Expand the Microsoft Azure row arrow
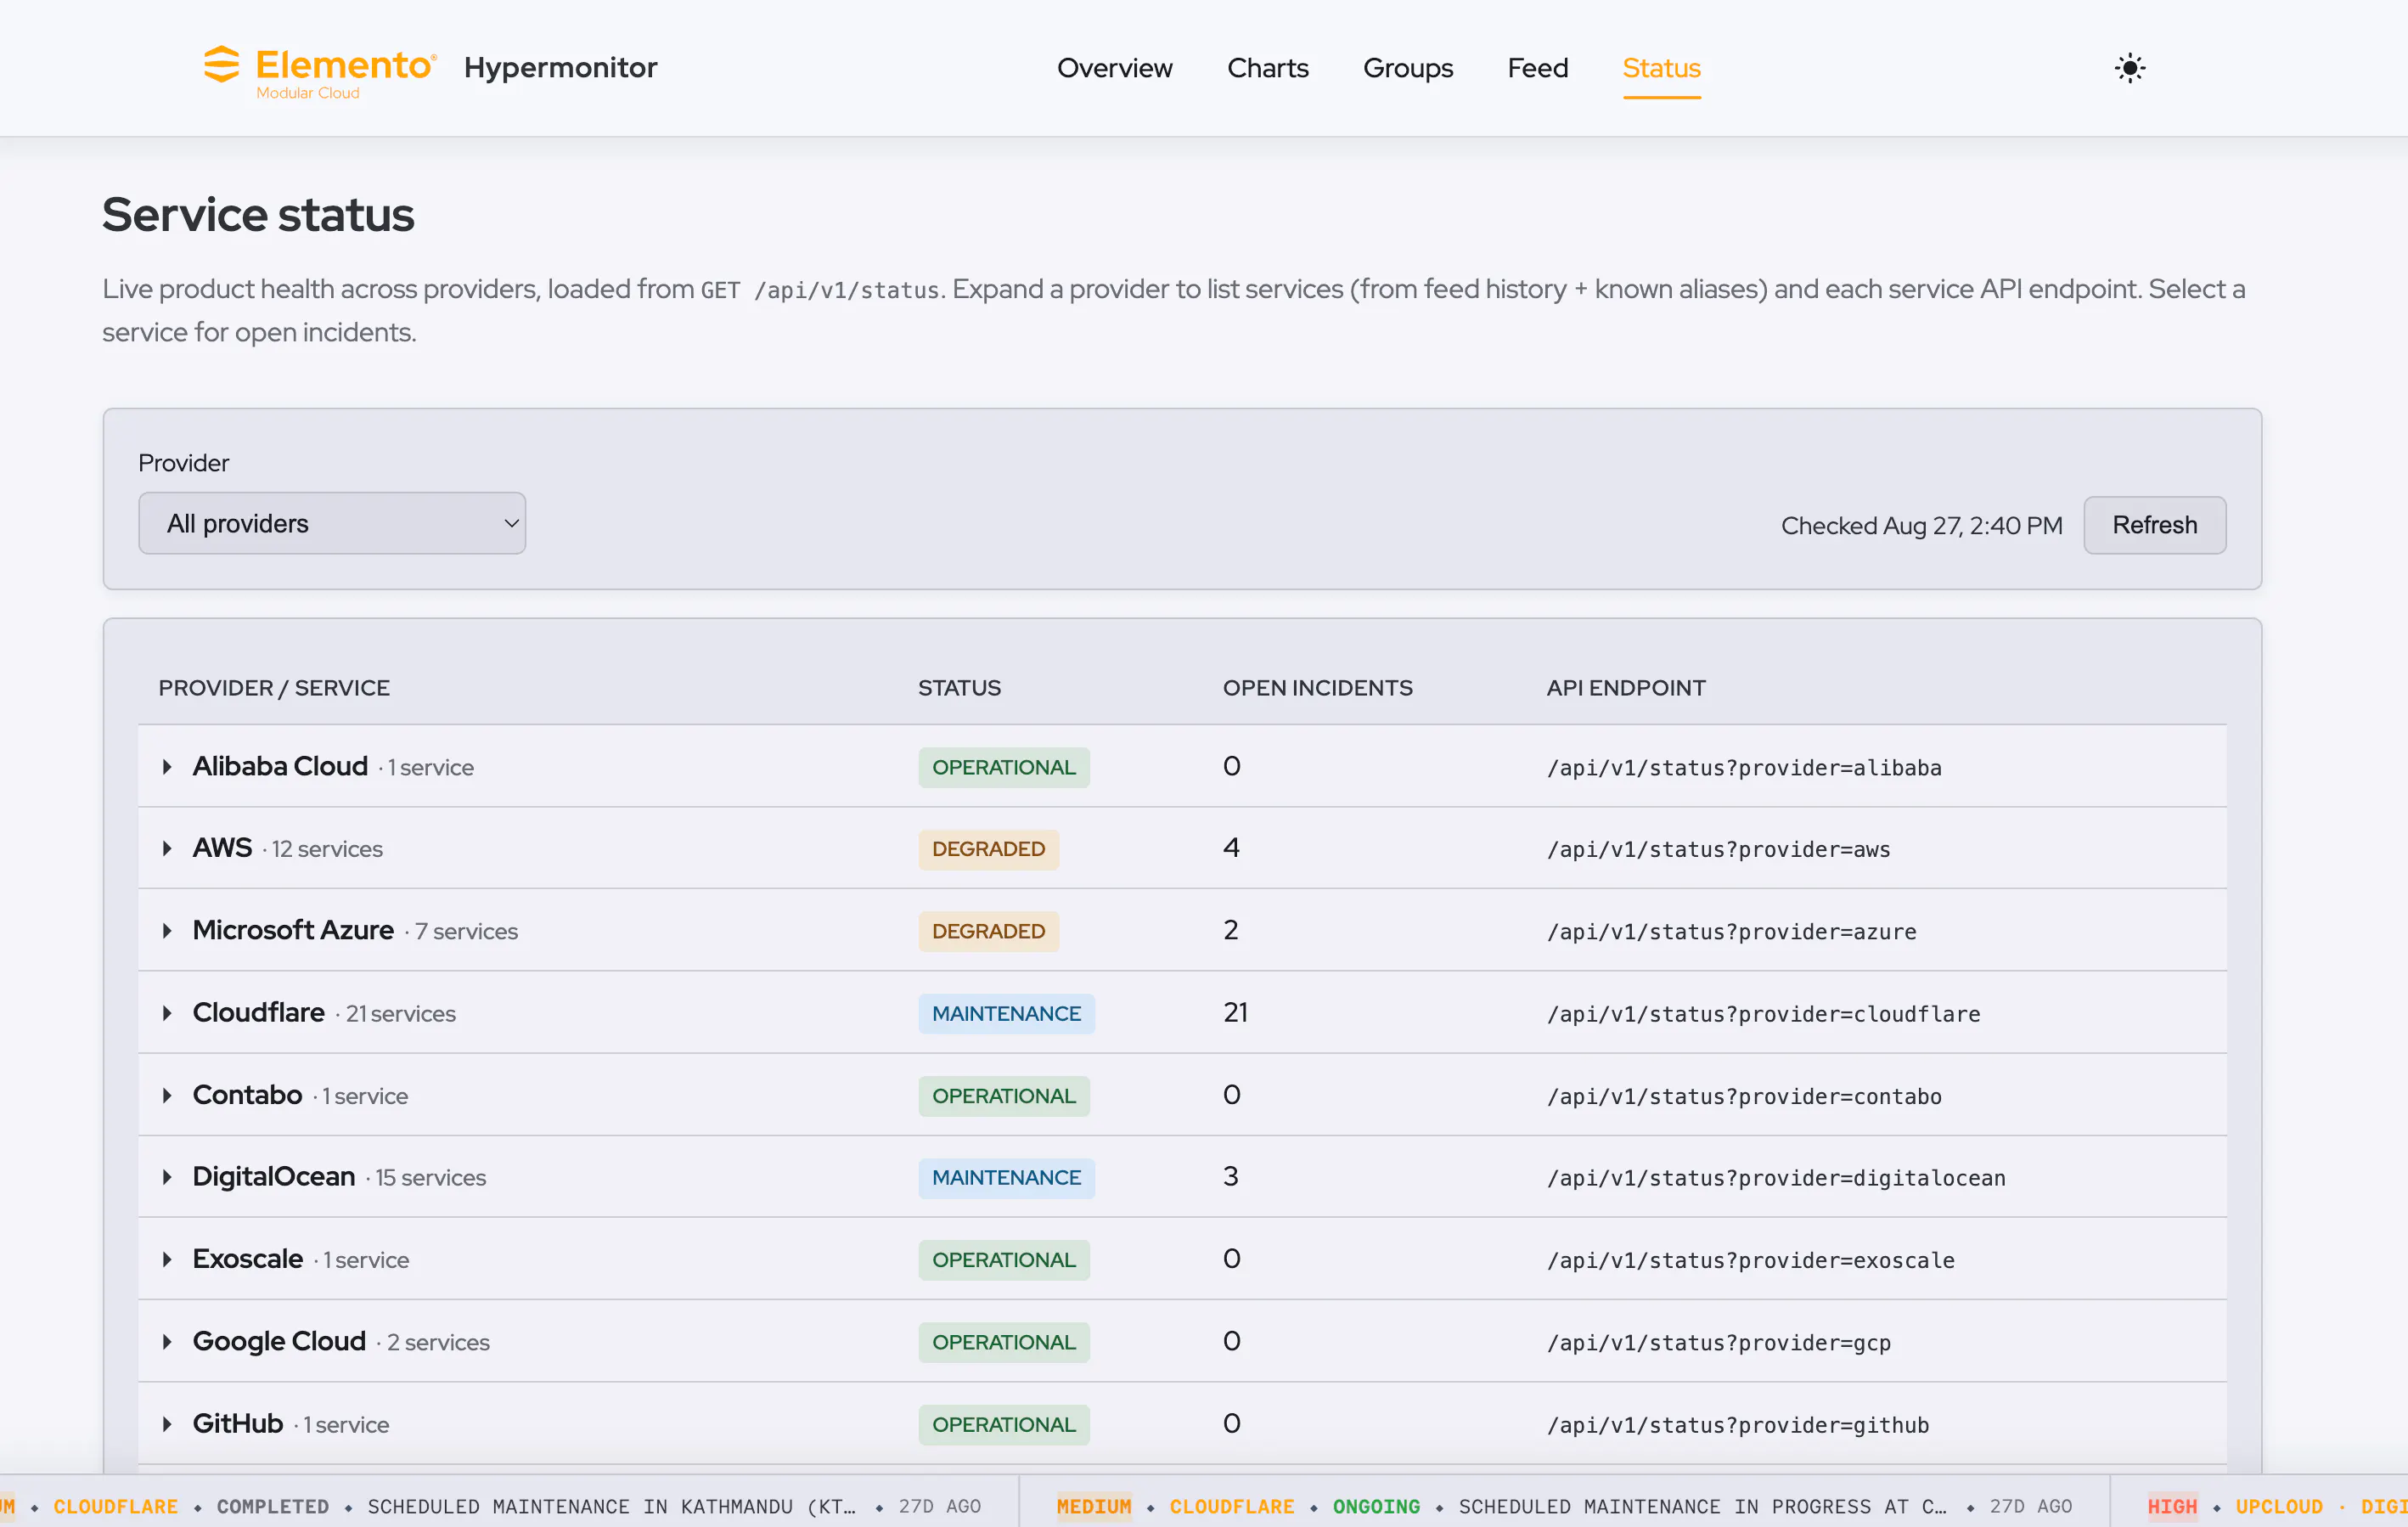 coord(167,930)
